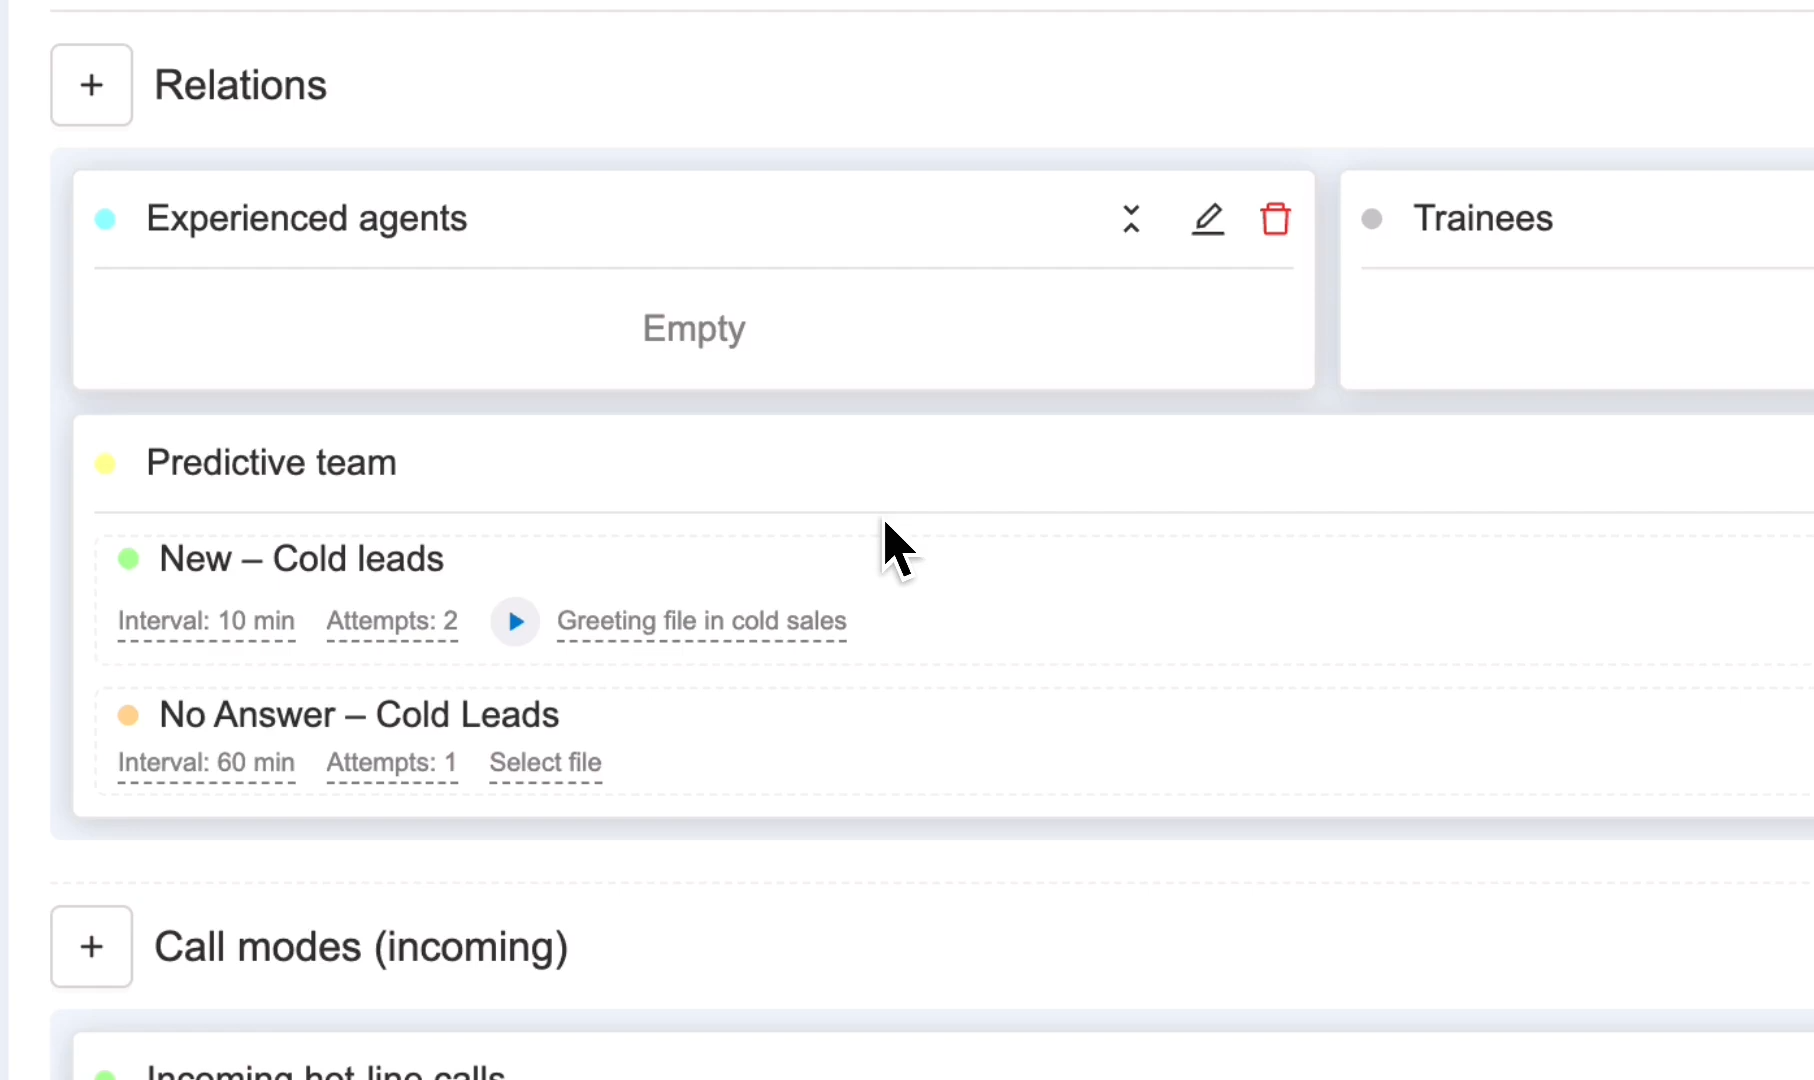Choose Select file for No Answer leads
This screenshot has height=1080, width=1814.
click(546, 763)
